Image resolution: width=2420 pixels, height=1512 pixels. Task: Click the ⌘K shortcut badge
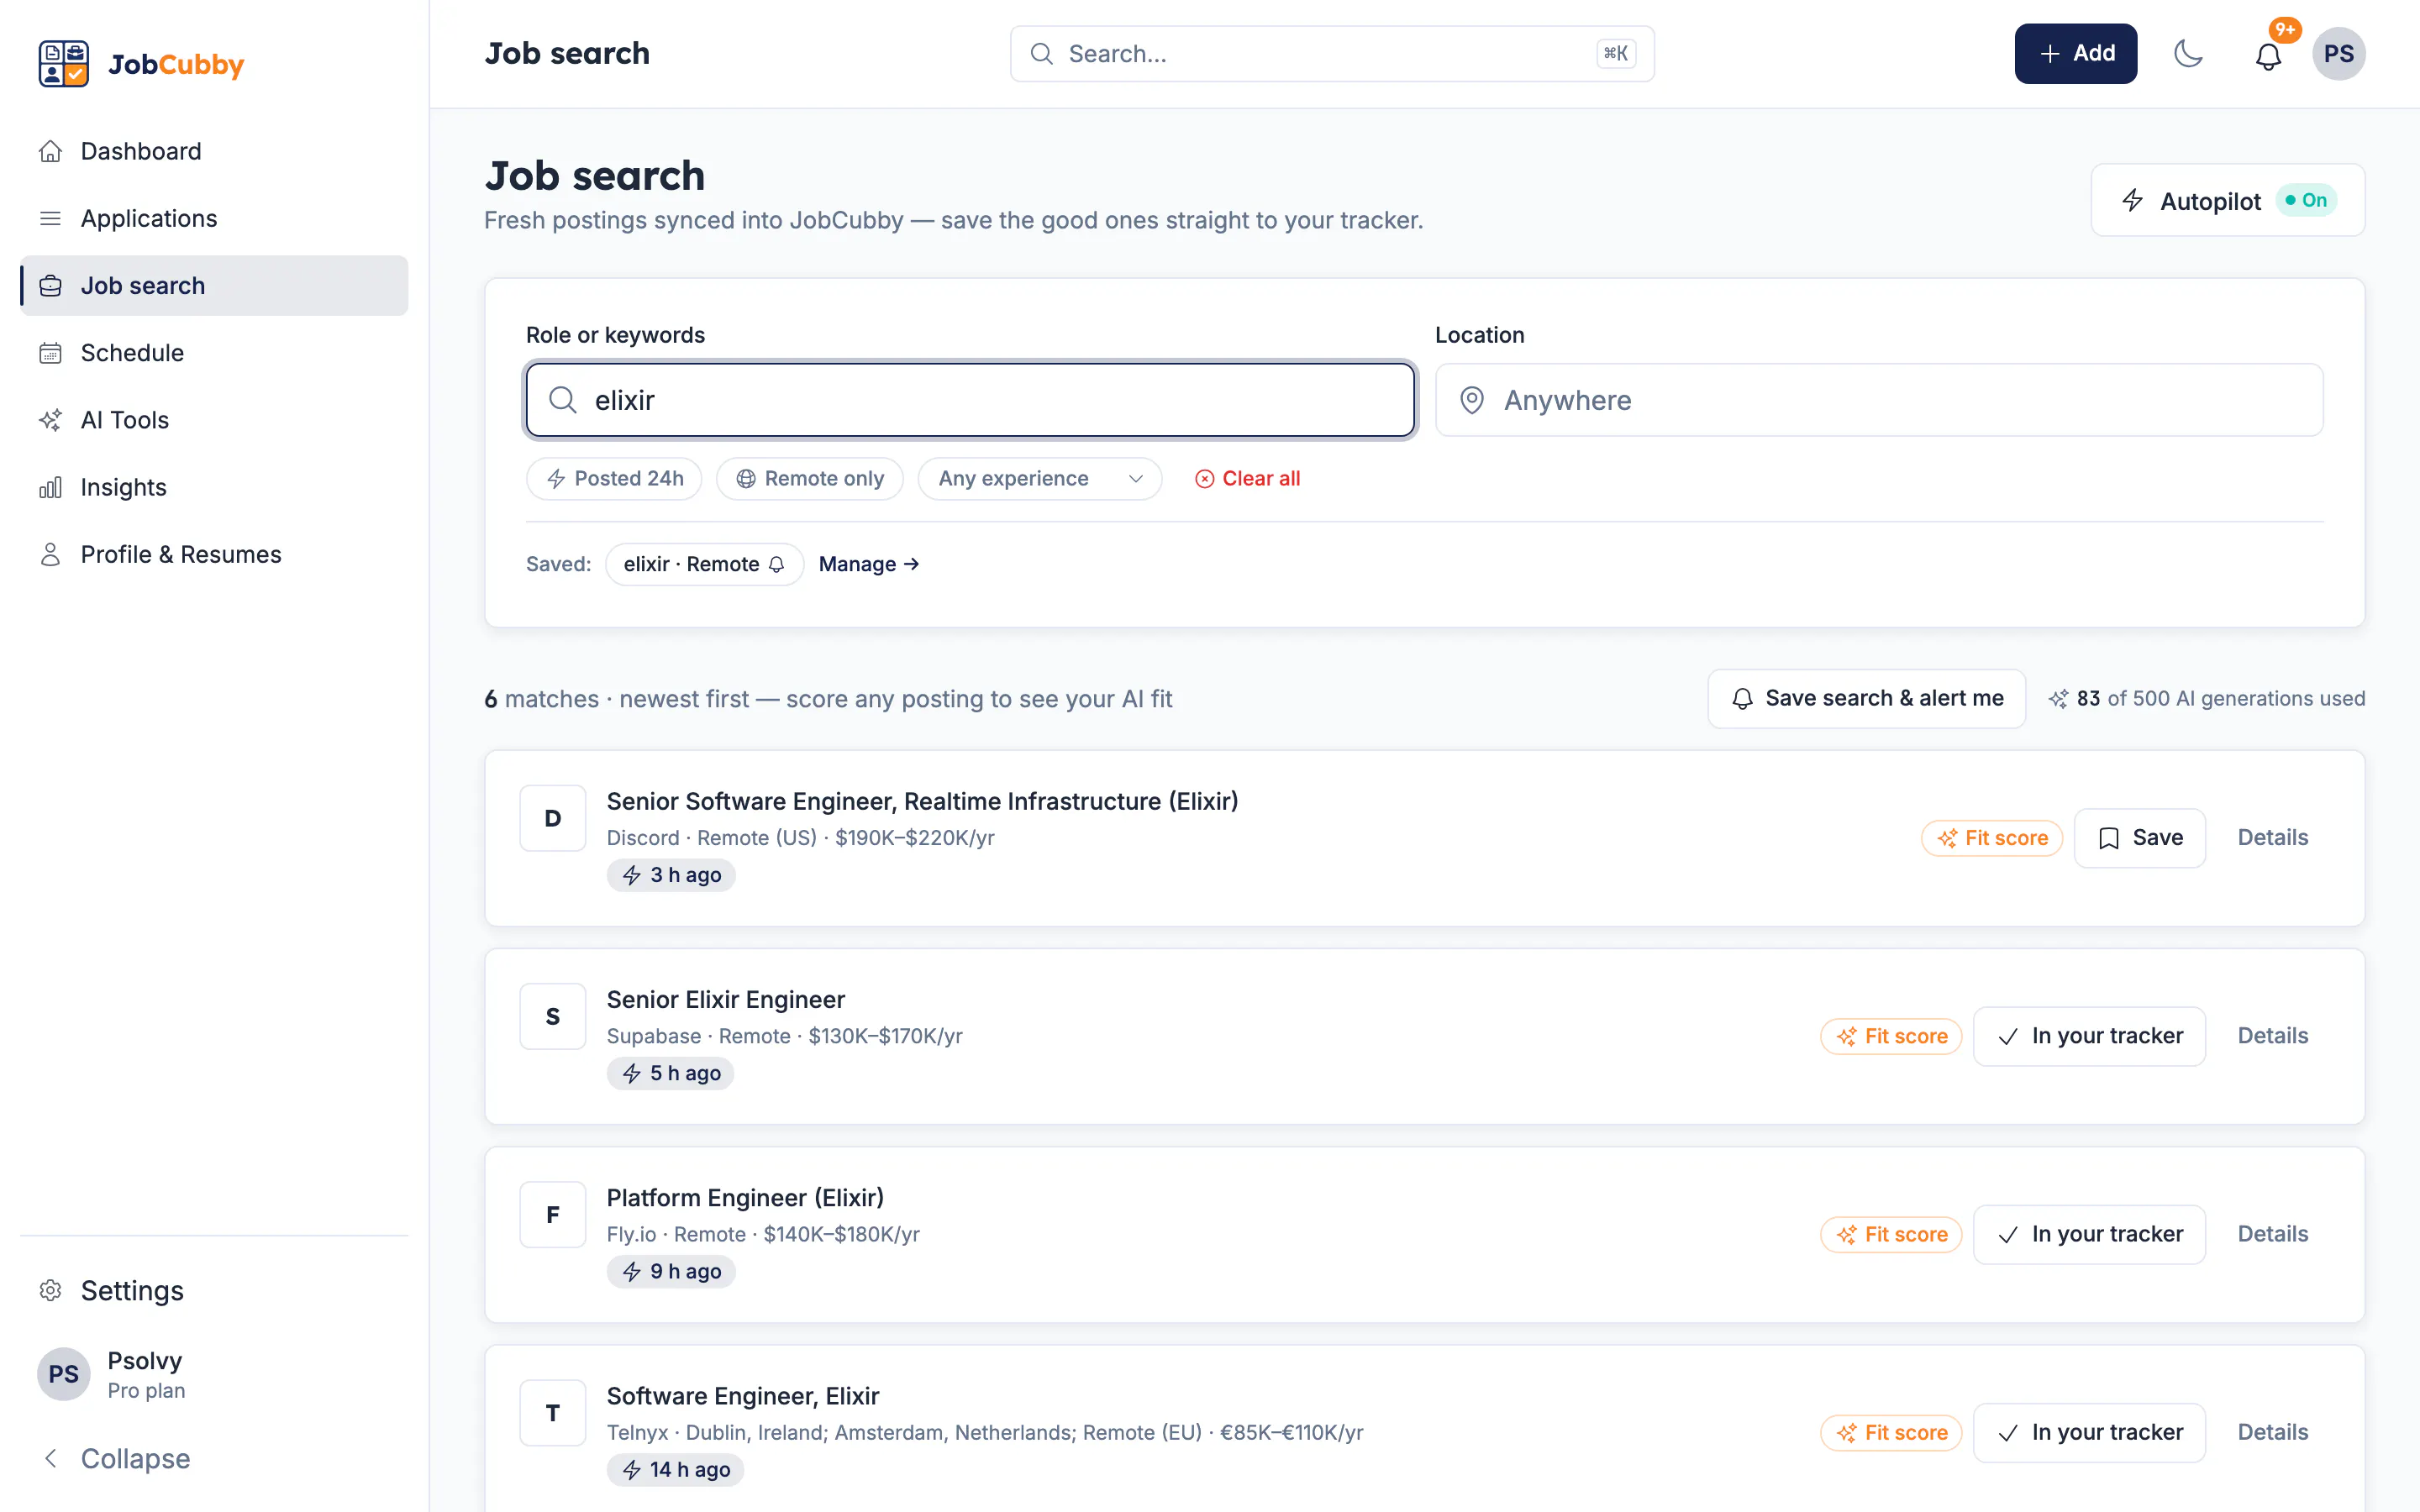tap(1616, 54)
